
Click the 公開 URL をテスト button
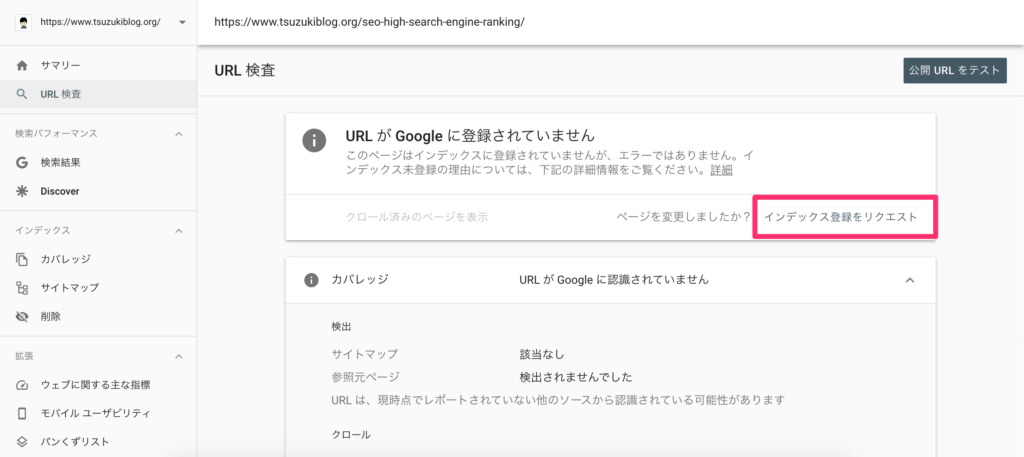tap(955, 71)
